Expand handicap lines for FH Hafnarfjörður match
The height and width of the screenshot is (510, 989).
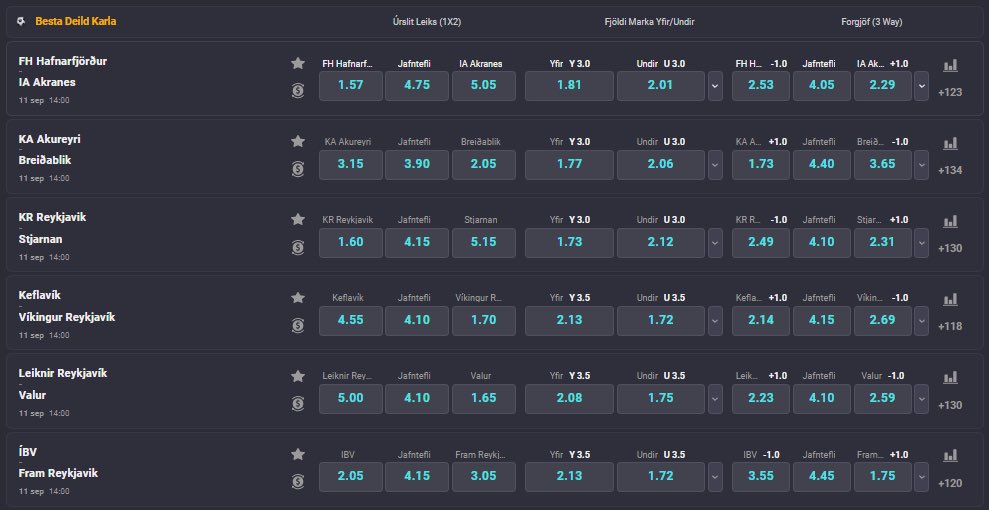click(x=922, y=86)
